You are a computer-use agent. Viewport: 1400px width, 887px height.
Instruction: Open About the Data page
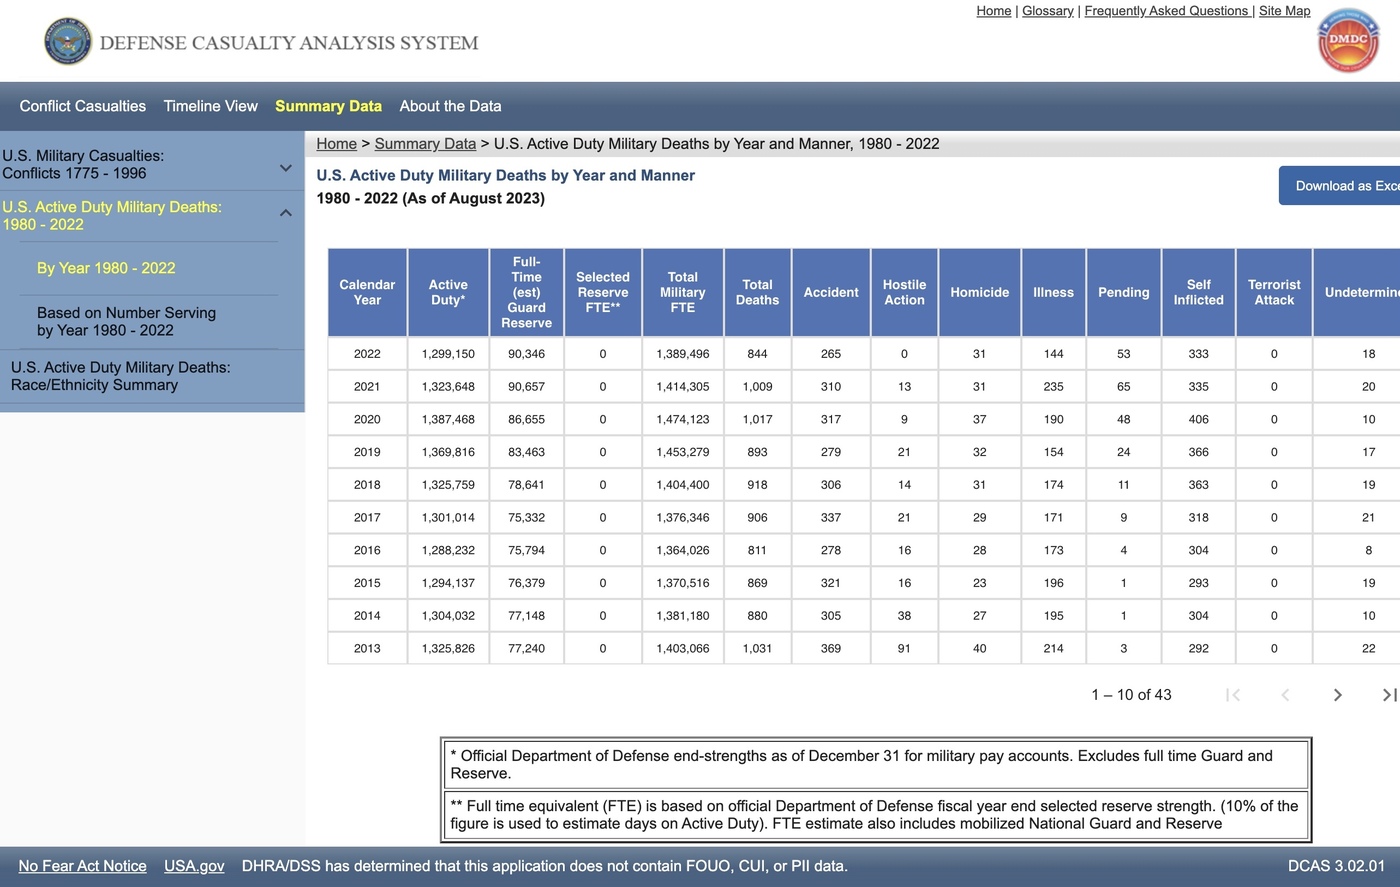(x=450, y=106)
